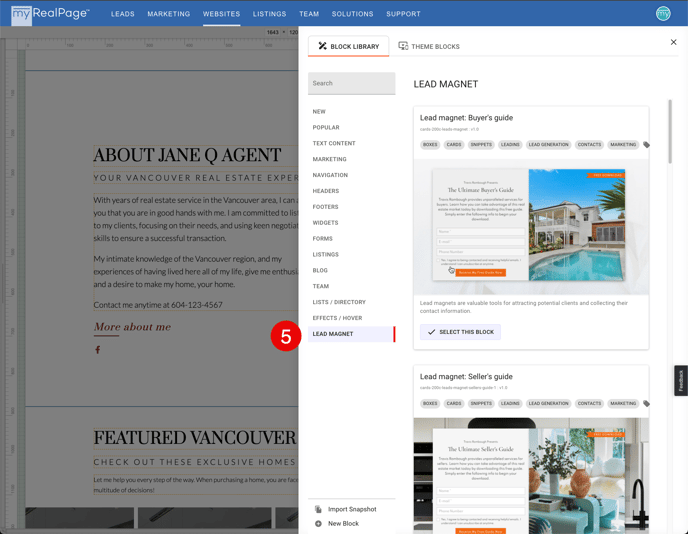Click the BOXES tag on Buyer's guide
The height and width of the screenshot is (534, 688).
pyautogui.click(x=430, y=145)
